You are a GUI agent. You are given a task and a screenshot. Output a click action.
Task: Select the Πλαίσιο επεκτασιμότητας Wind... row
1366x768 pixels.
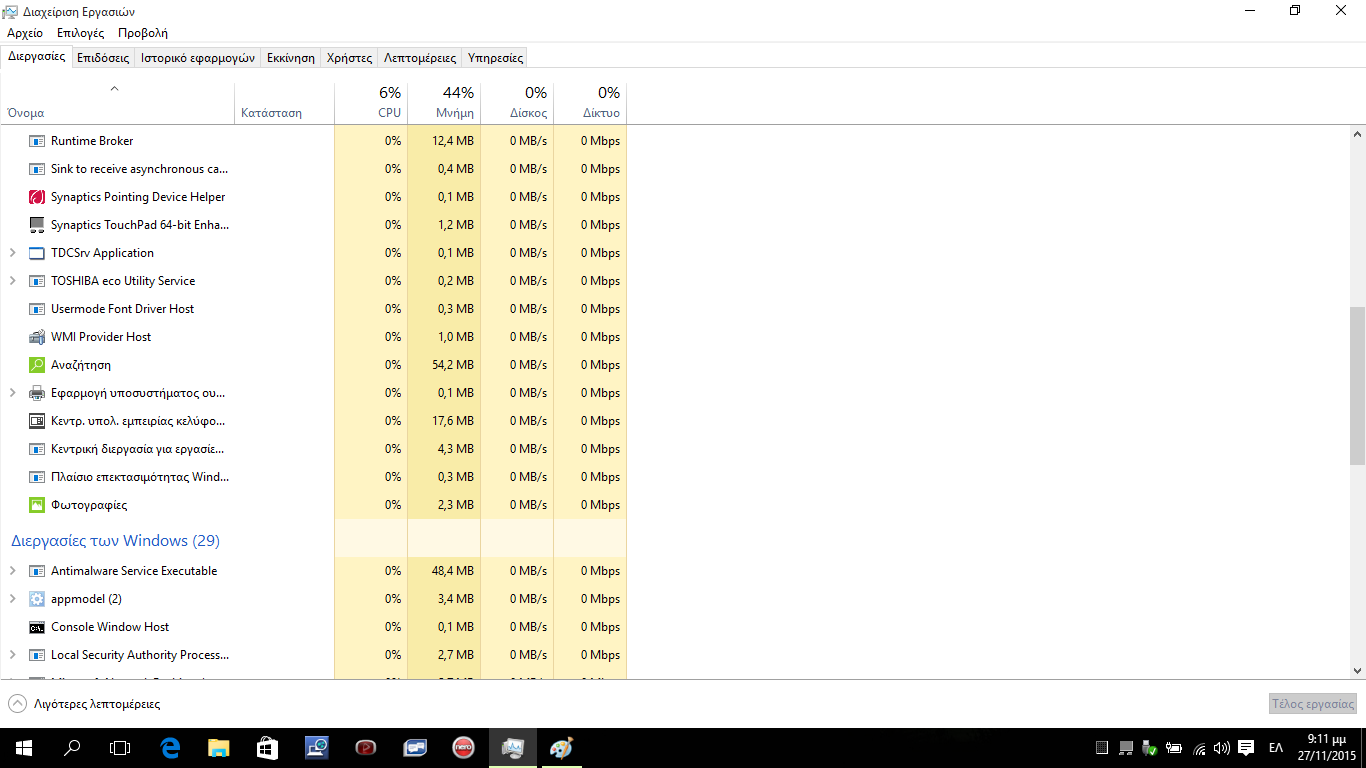pos(313,477)
